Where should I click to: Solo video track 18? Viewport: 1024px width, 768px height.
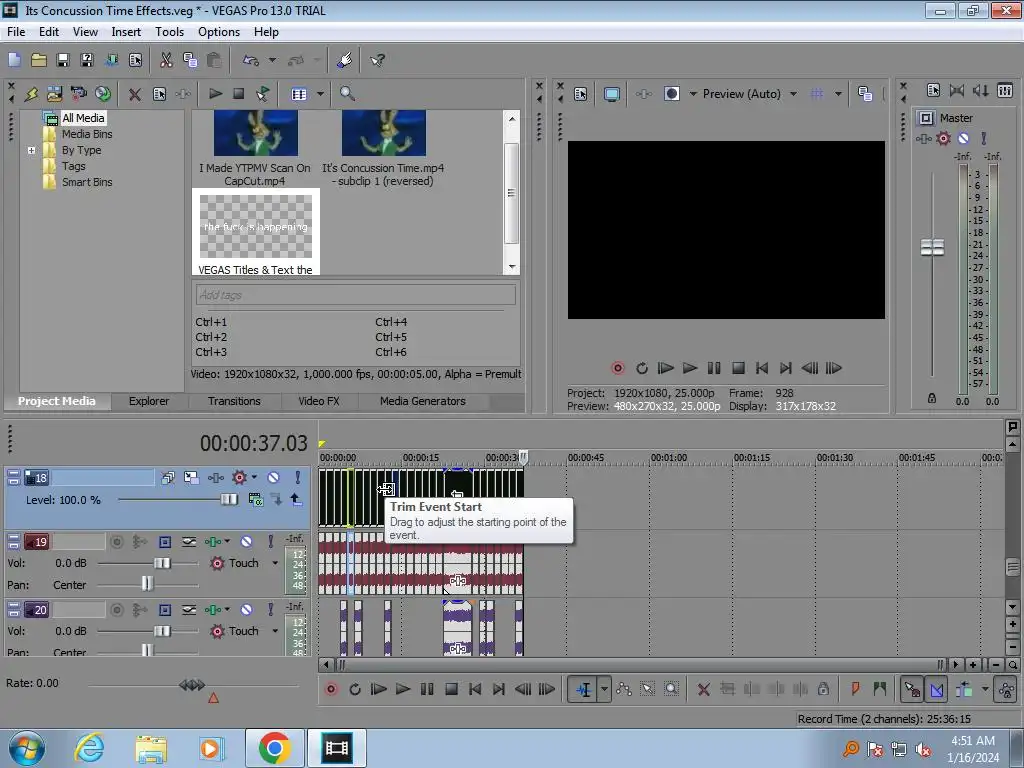click(298, 478)
